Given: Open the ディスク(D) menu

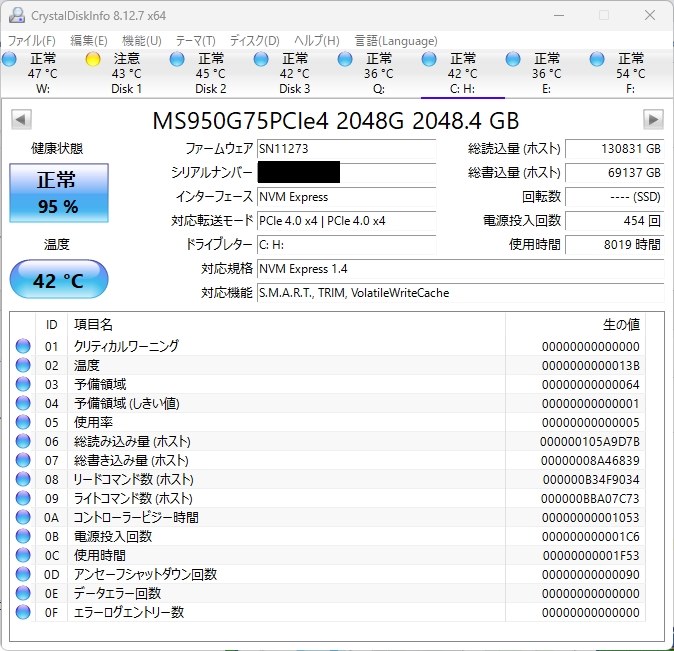Looking at the screenshot, I should pos(254,41).
